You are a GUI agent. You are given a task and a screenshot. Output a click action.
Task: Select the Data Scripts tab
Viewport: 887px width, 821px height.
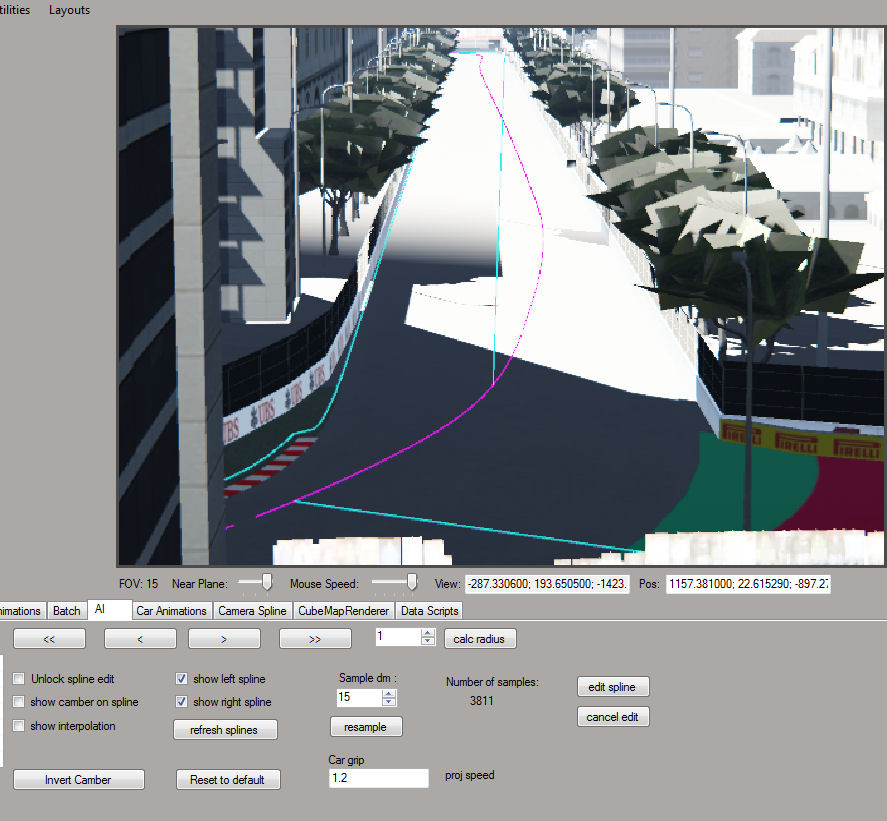[428, 610]
